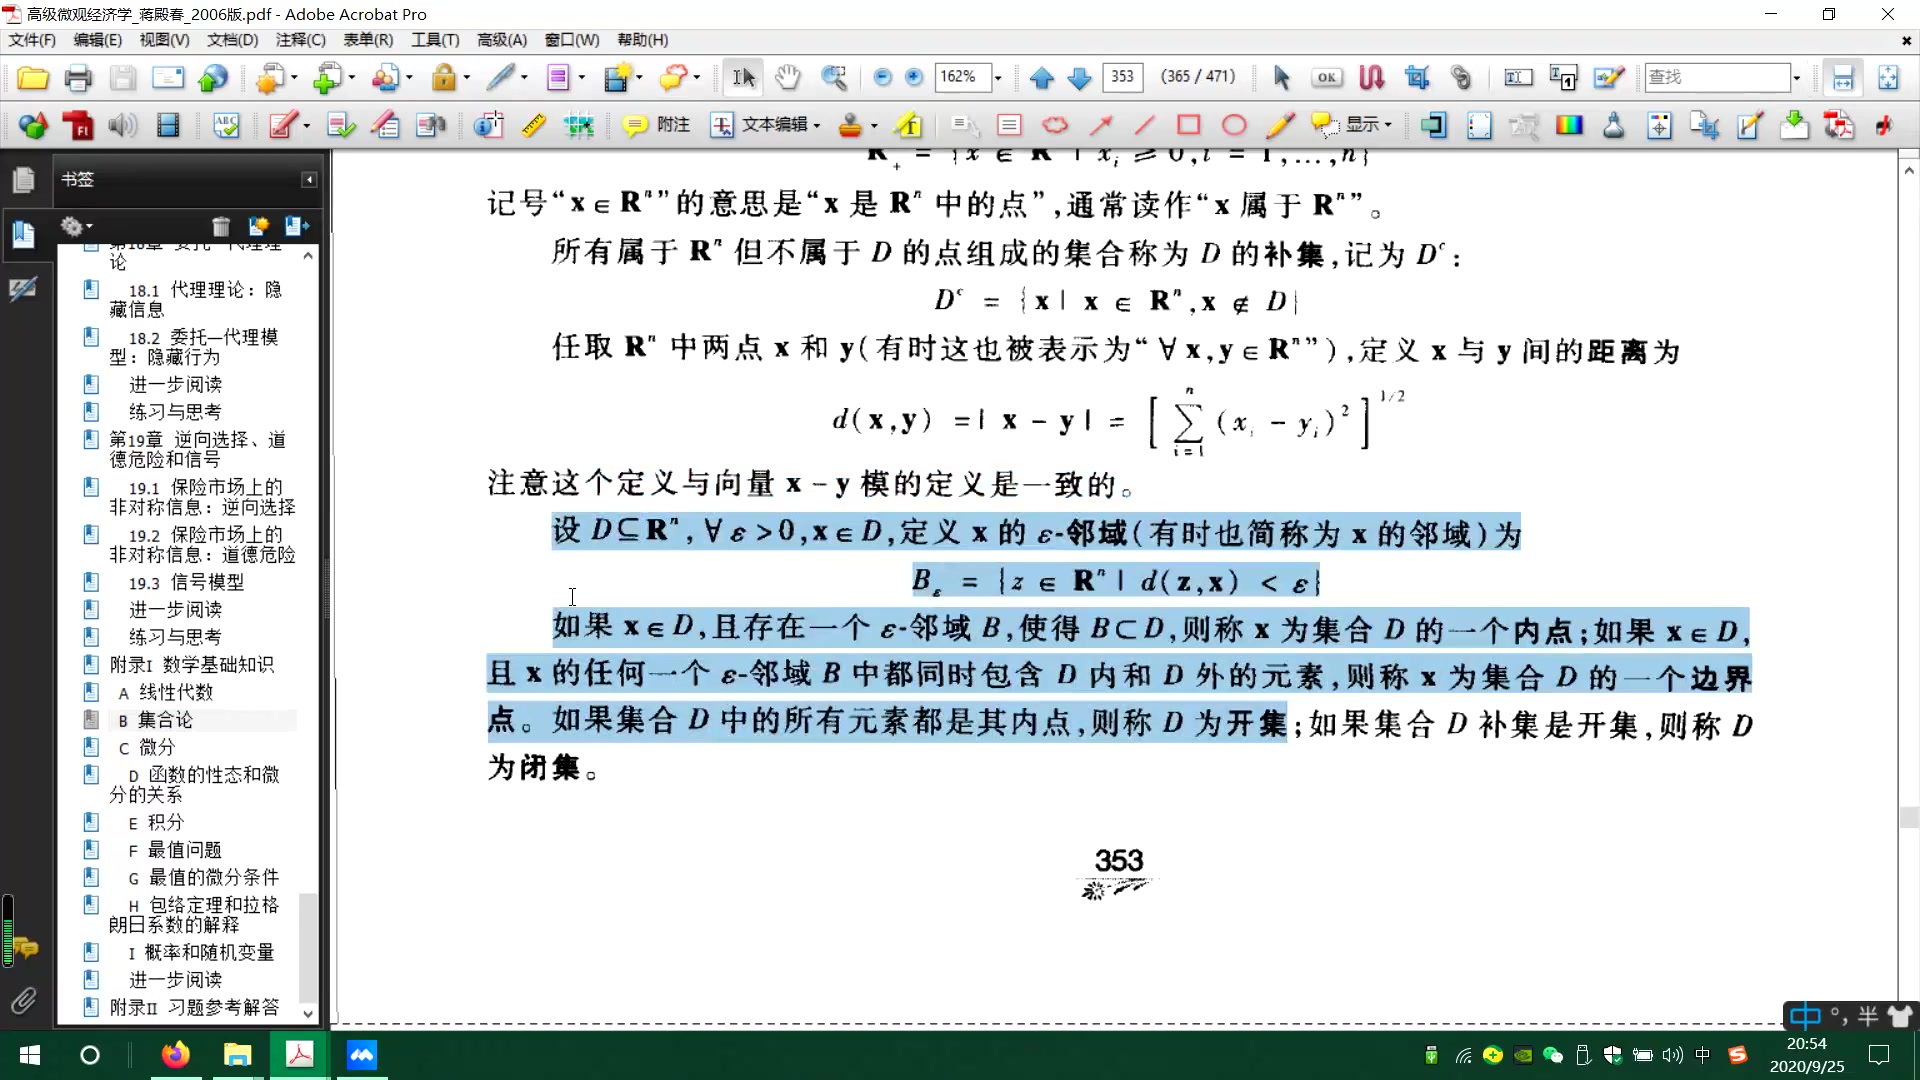
Task: Select the Oval drawing tool
Action: 1234,125
